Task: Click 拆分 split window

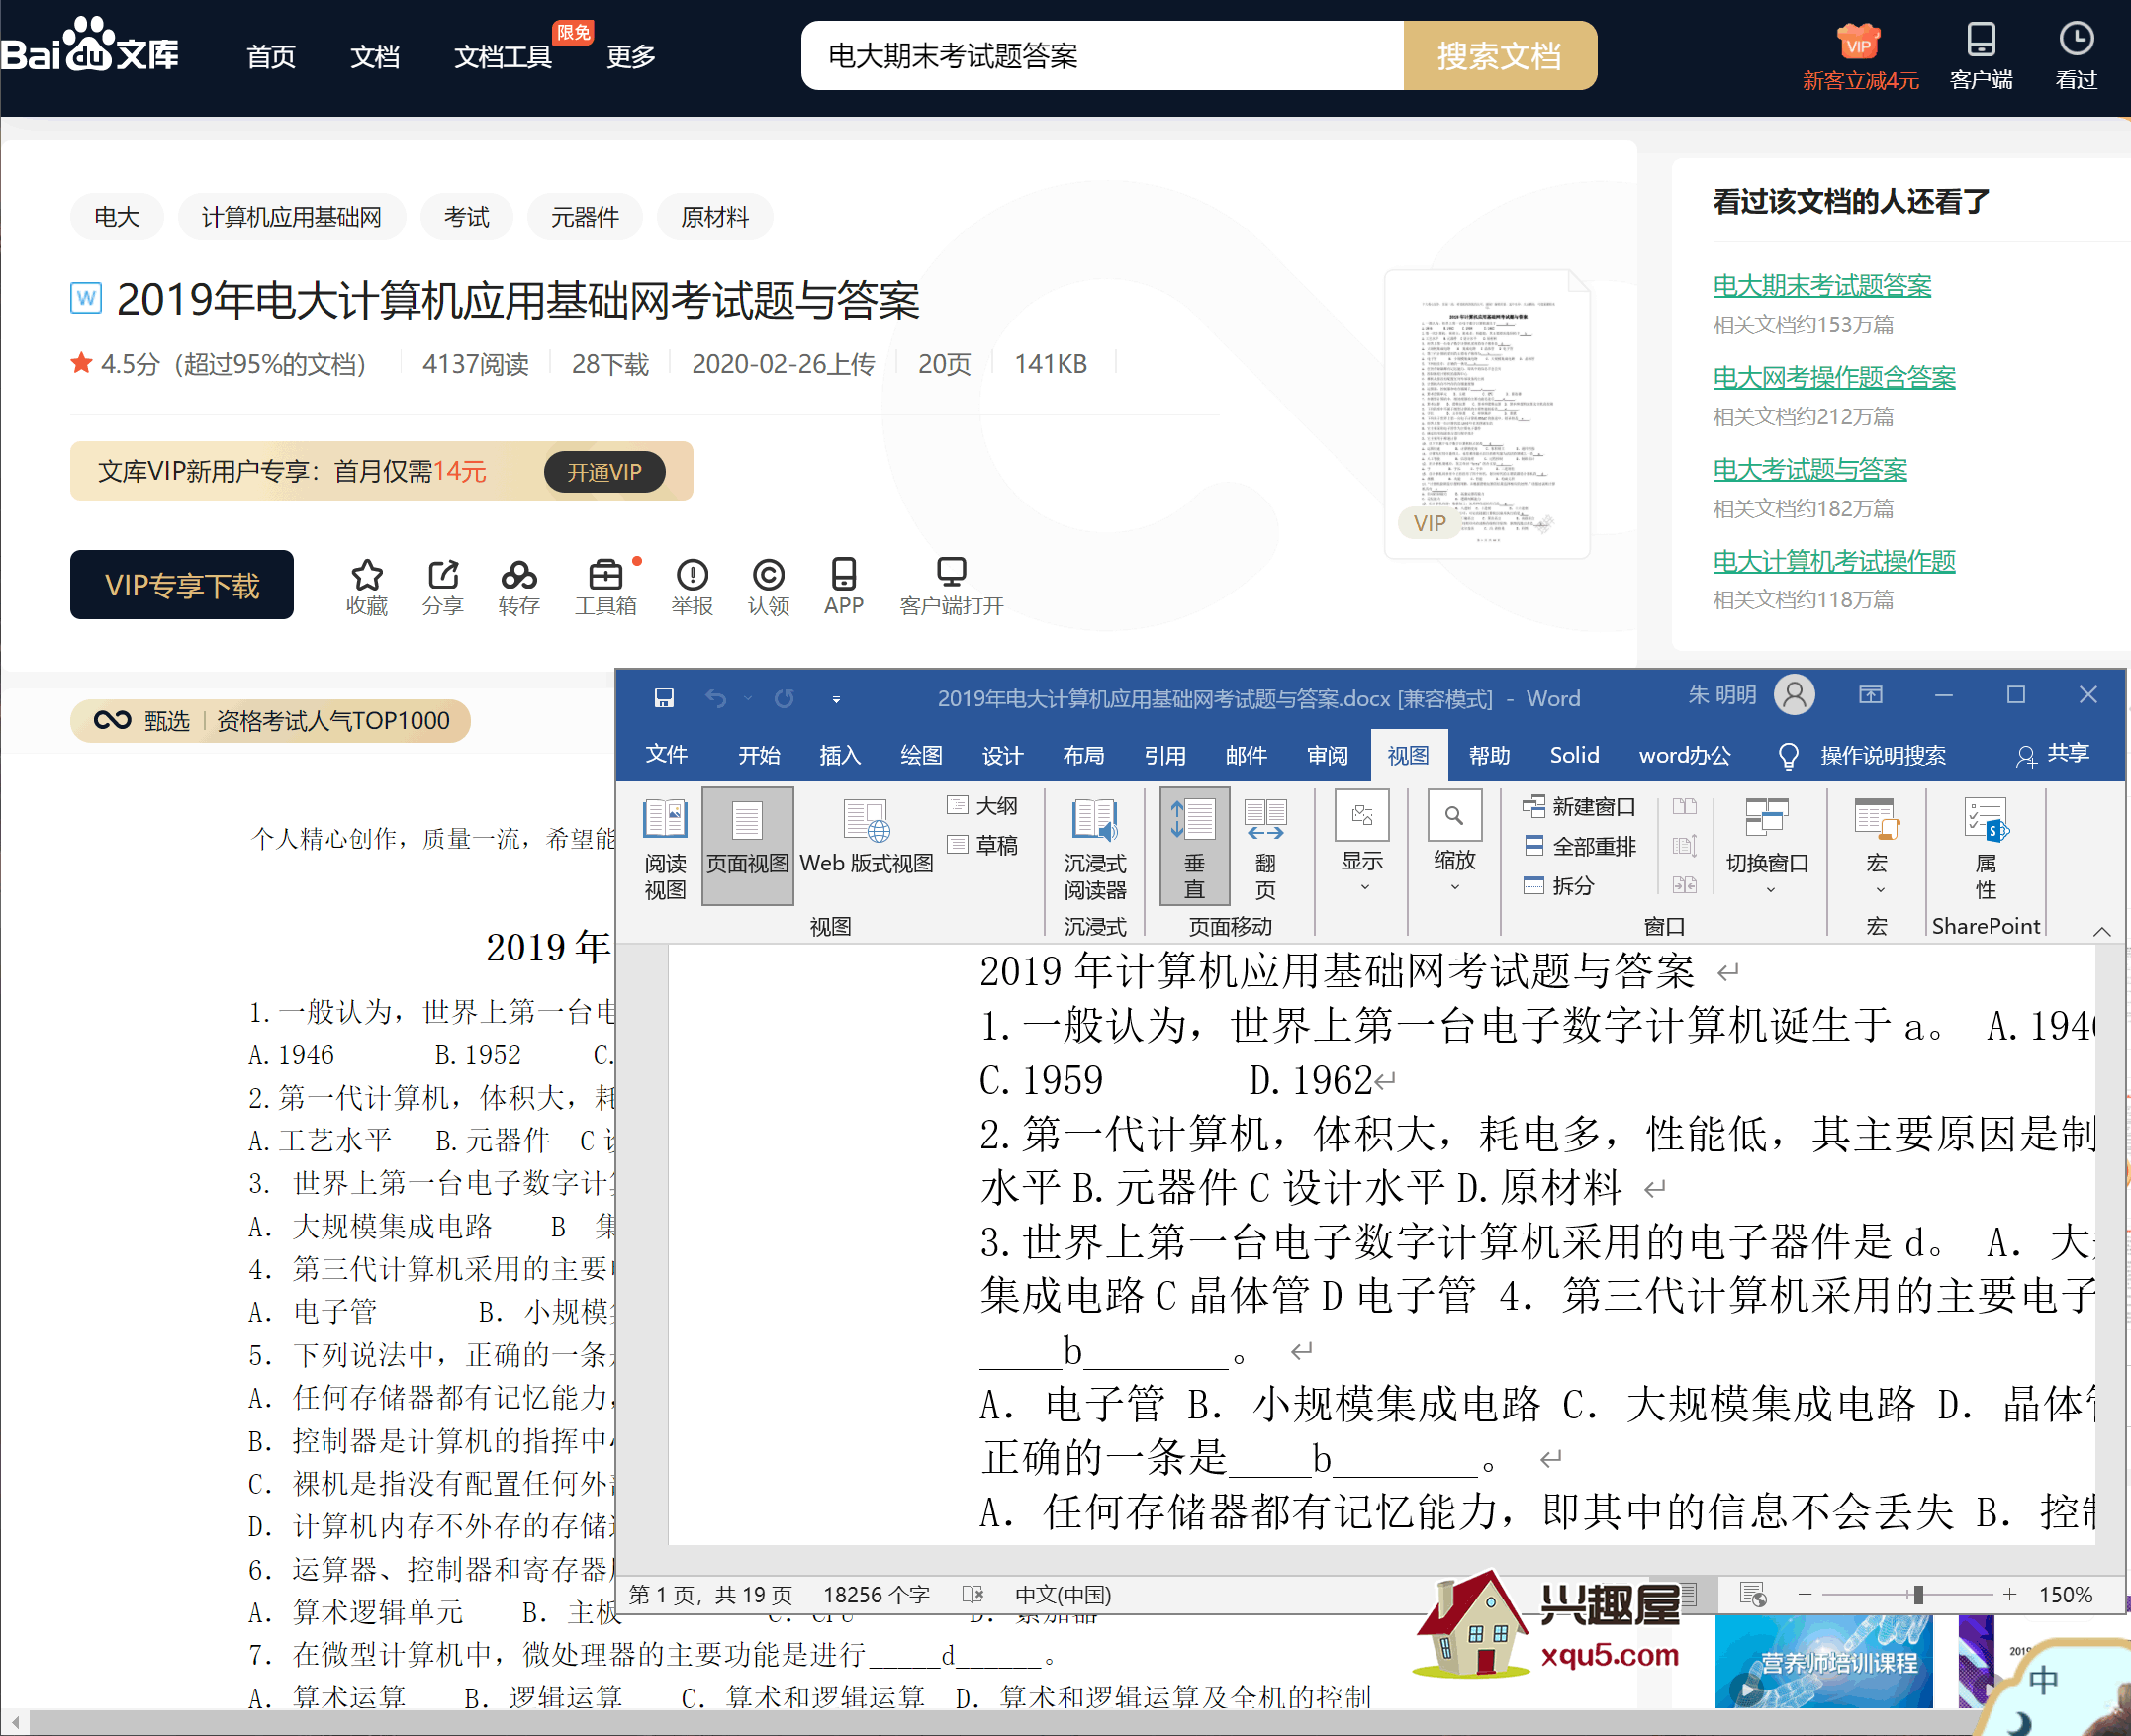Action: pyautogui.click(x=1559, y=885)
